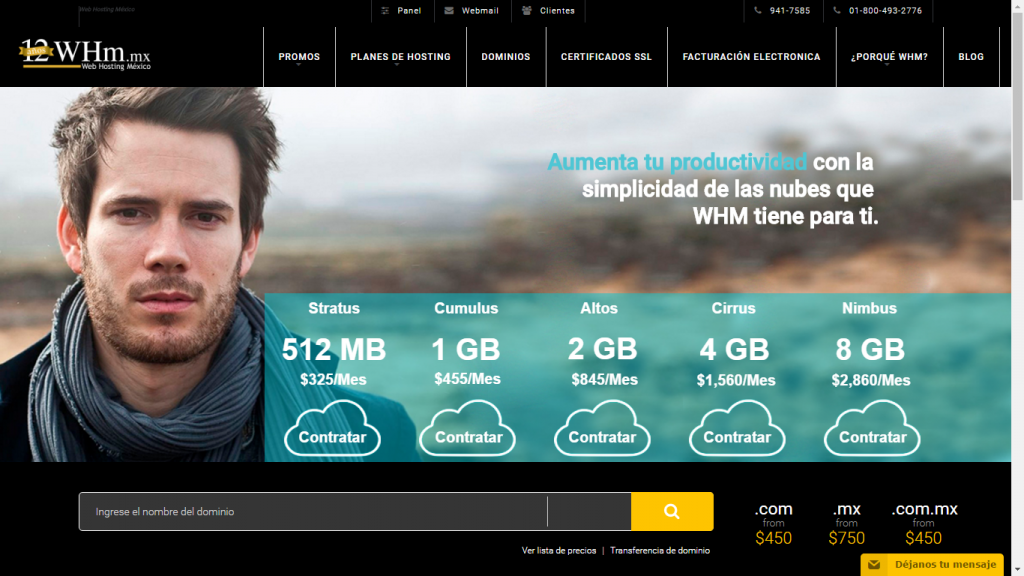Open Panel via the sliders icon
The image size is (1024, 576).
(386, 11)
